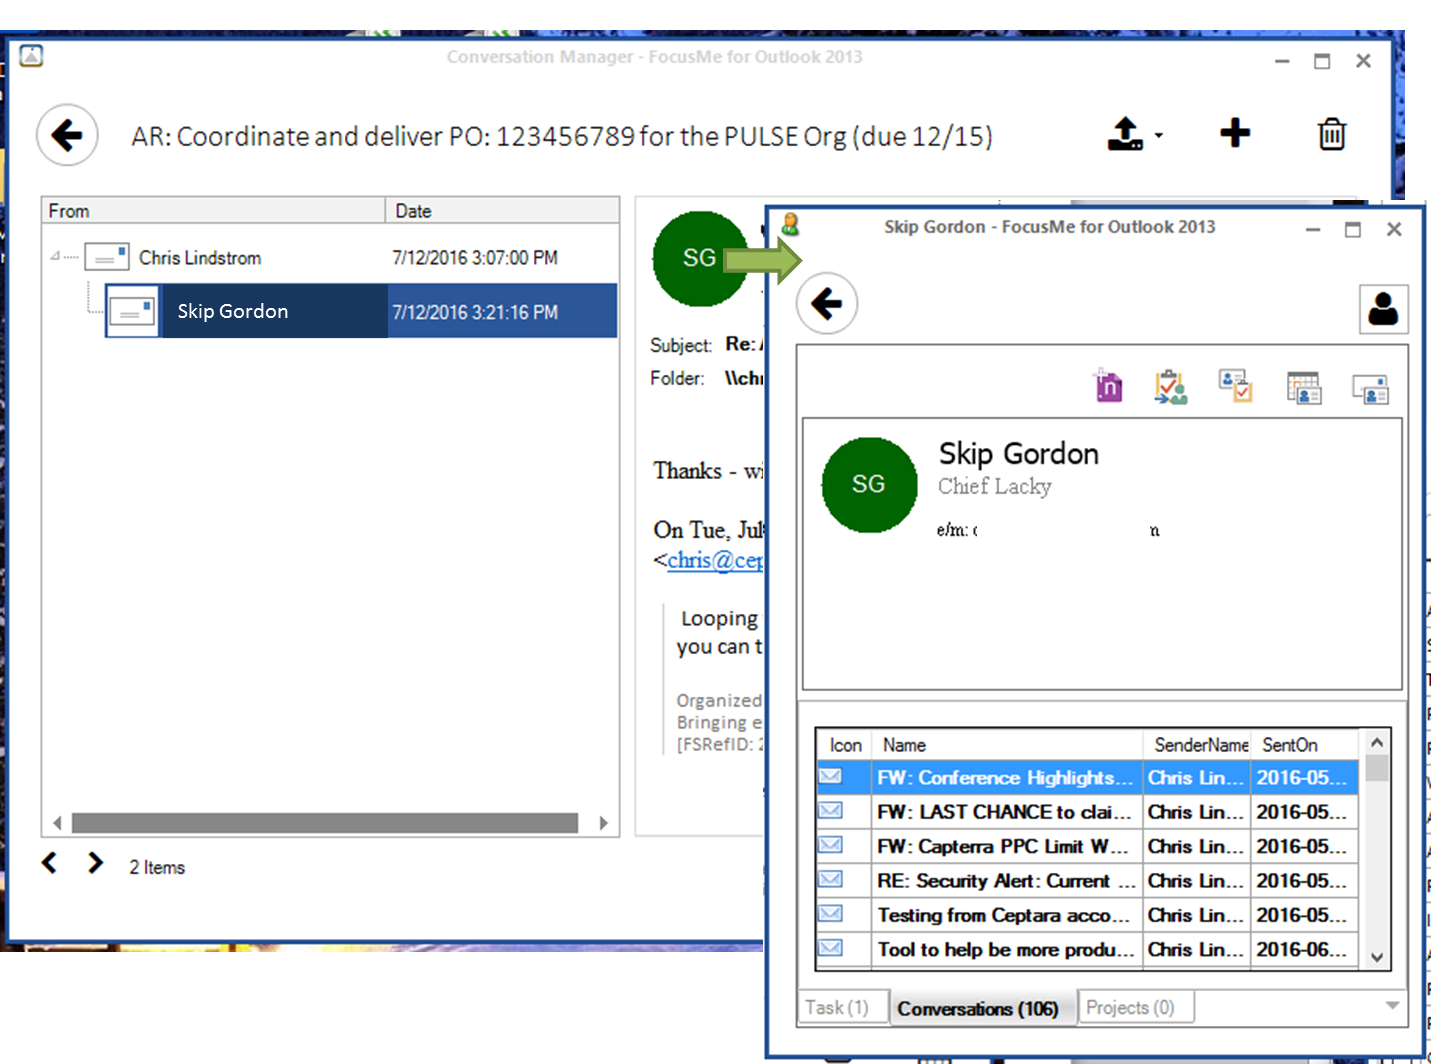Click the scroll-right arrow of the conversation list
The width and height of the screenshot is (1431, 1064).
click(603, 823)
